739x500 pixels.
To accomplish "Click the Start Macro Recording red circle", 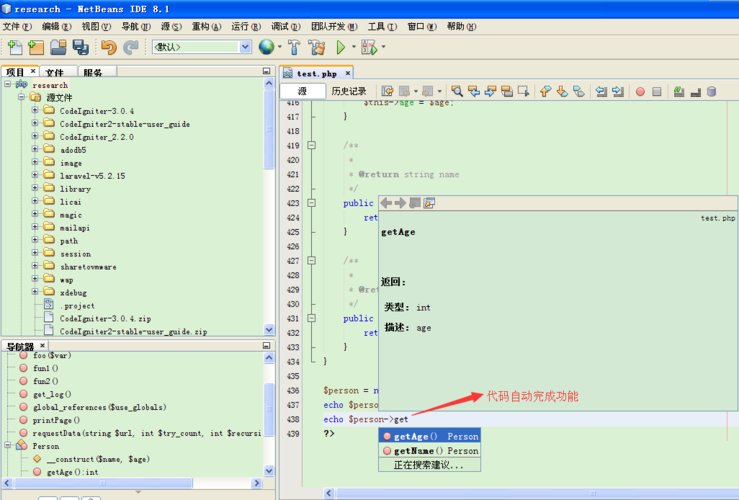I will [640, 91].
